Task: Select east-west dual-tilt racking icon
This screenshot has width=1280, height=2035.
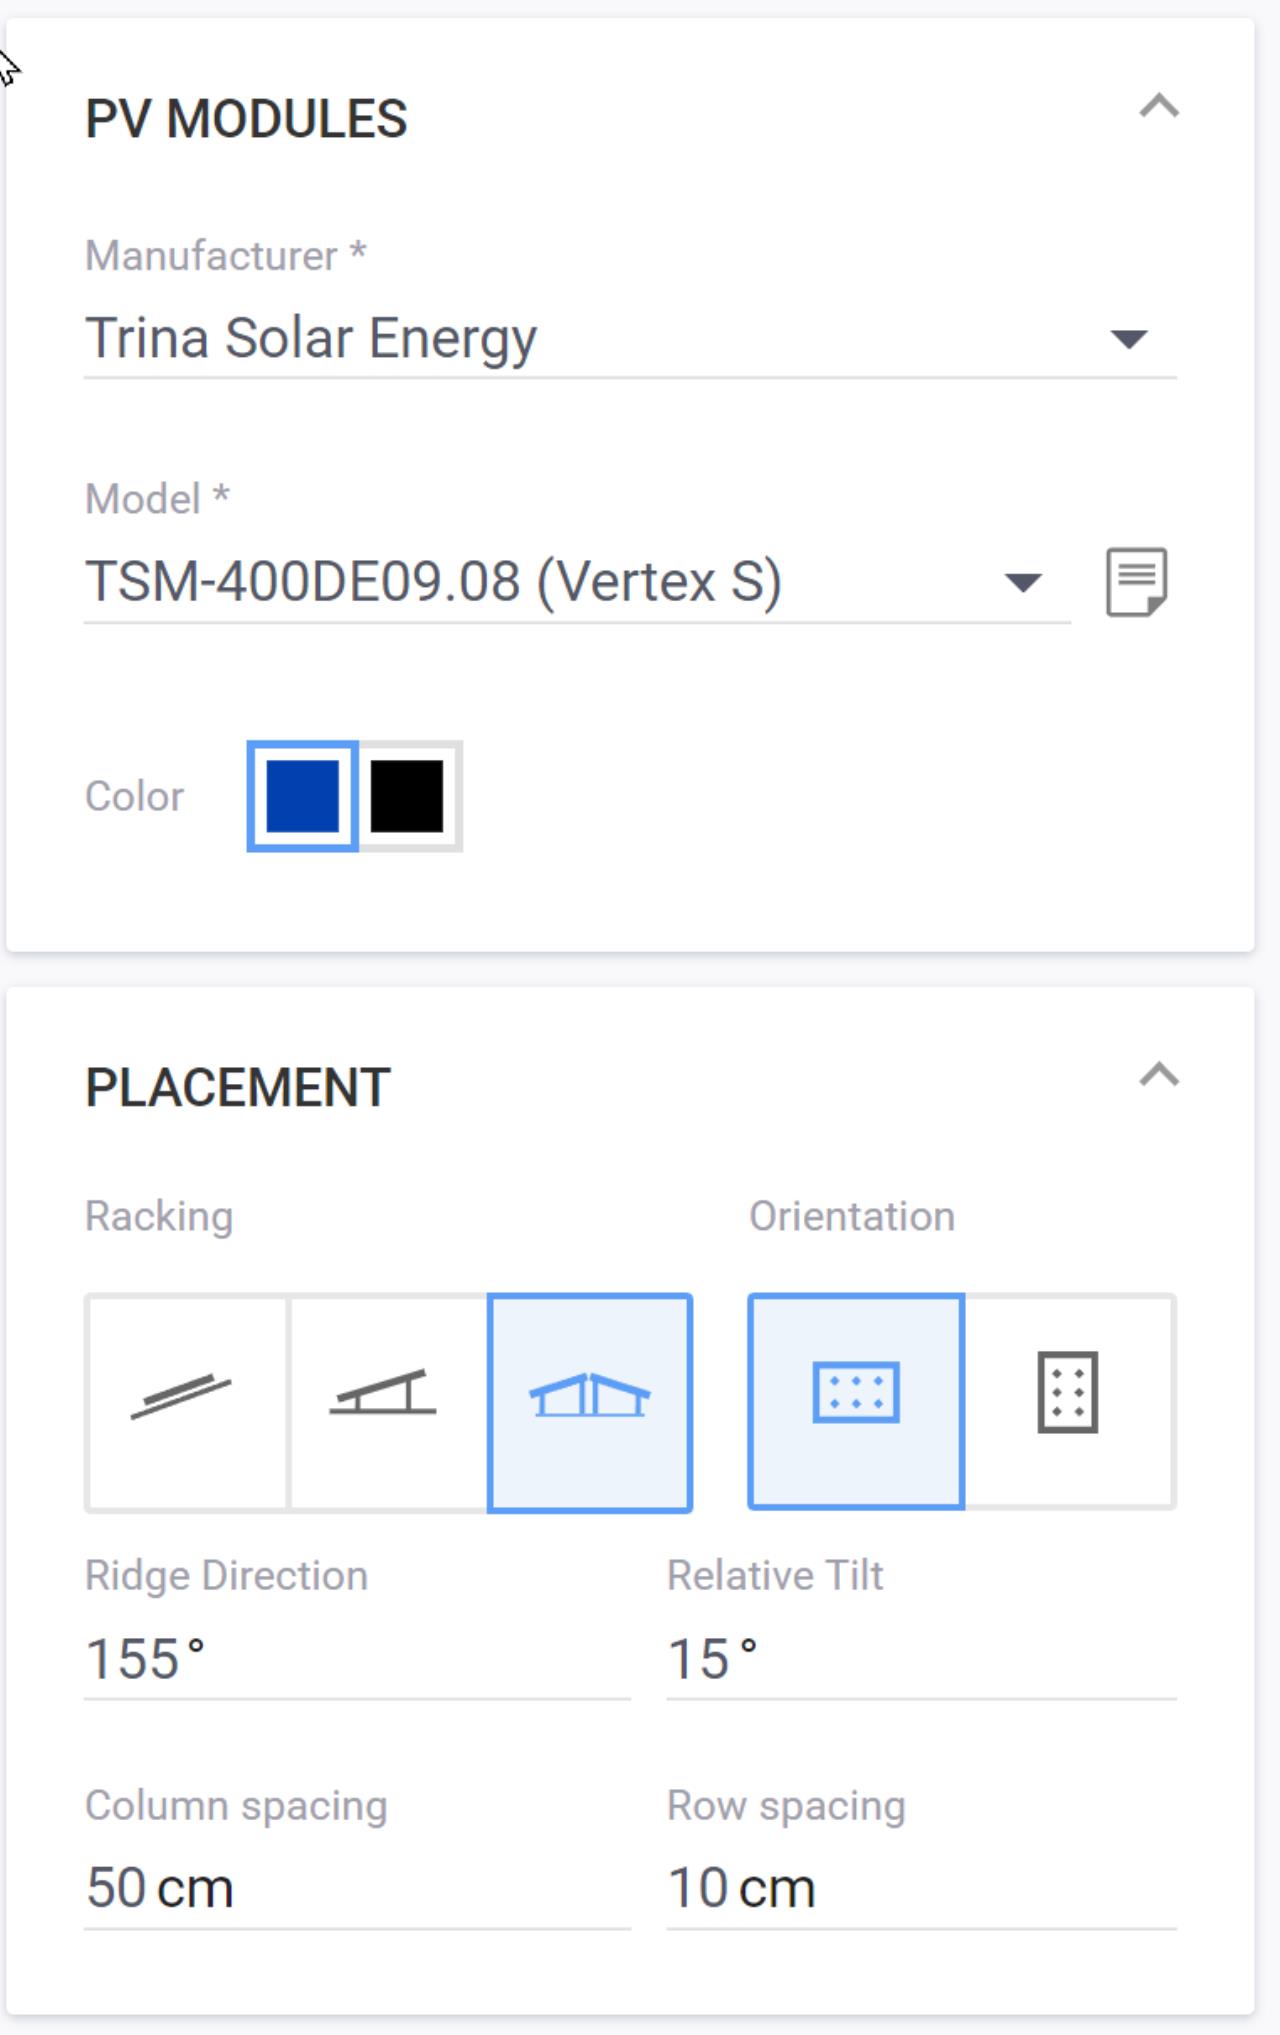Action: click(590, 1402)
